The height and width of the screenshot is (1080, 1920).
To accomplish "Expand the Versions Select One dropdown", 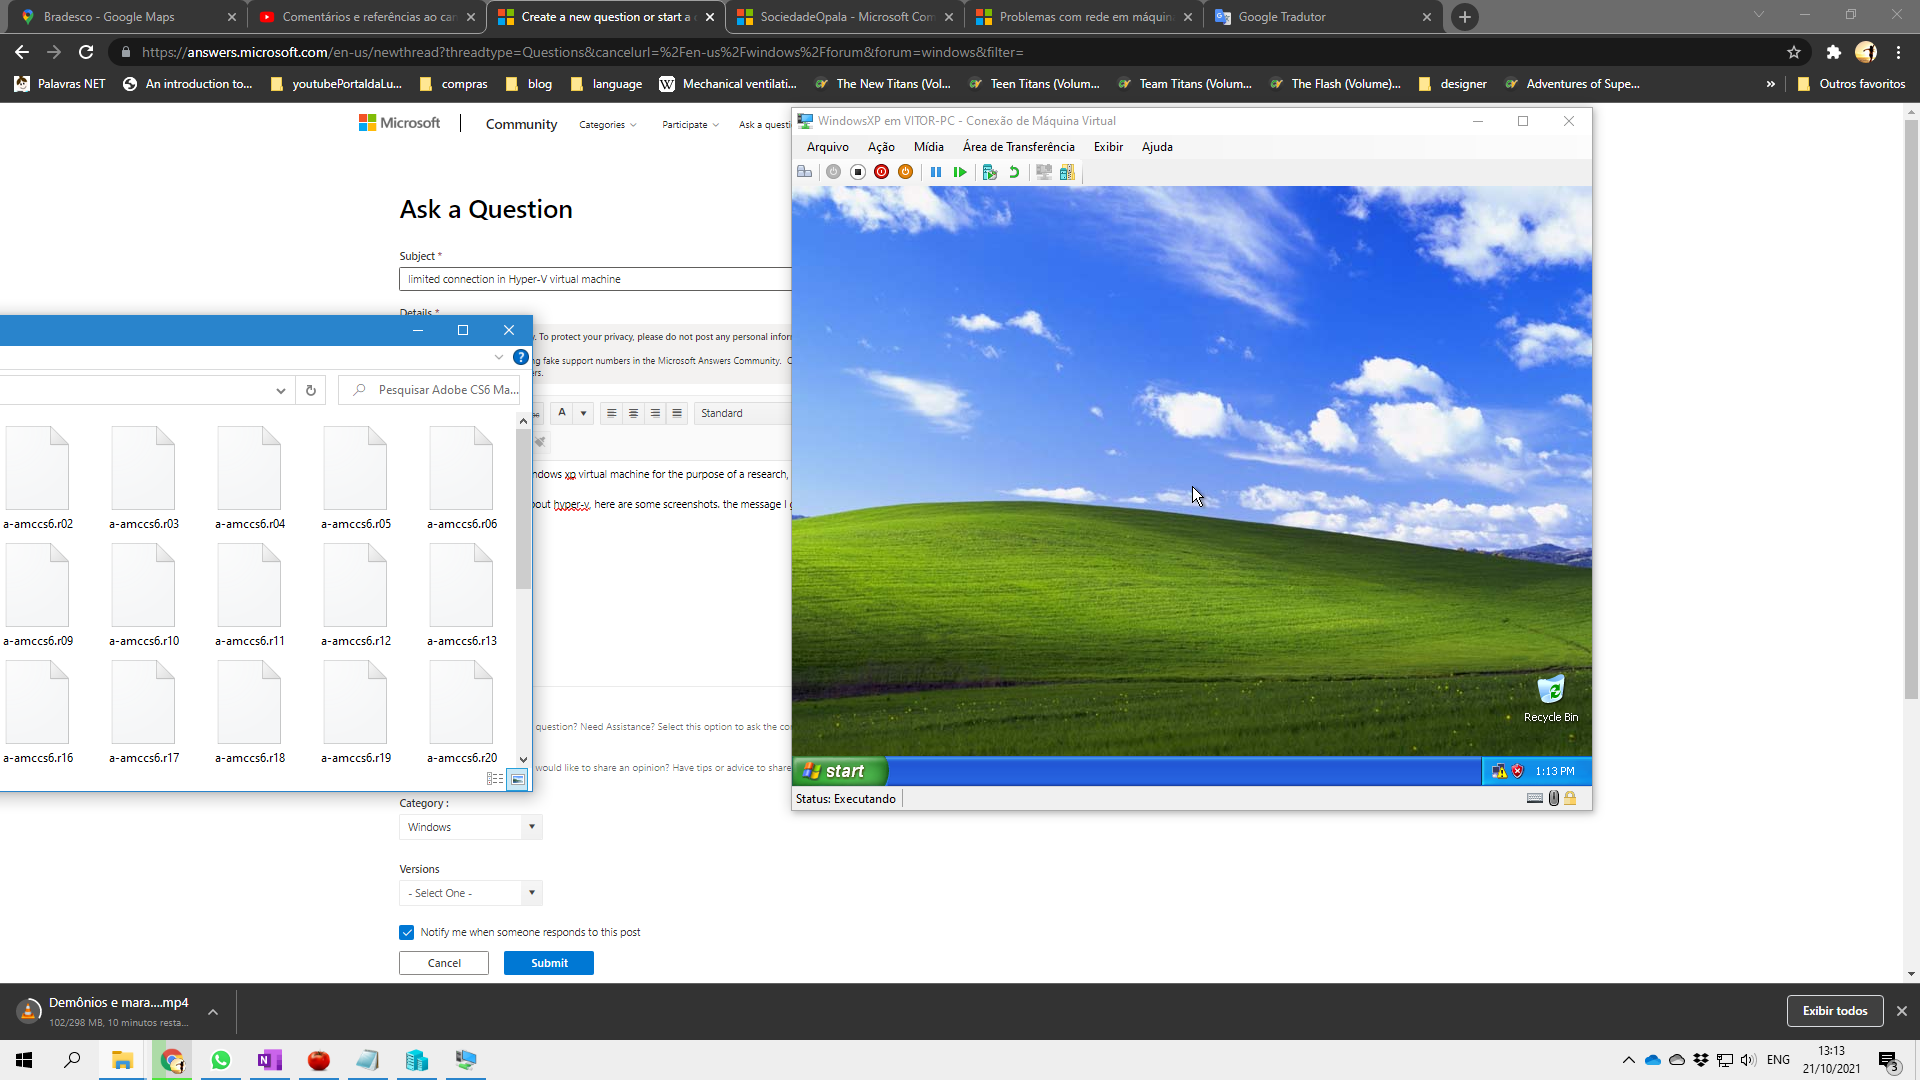I will pyautogui.click(x=470, y=893).
